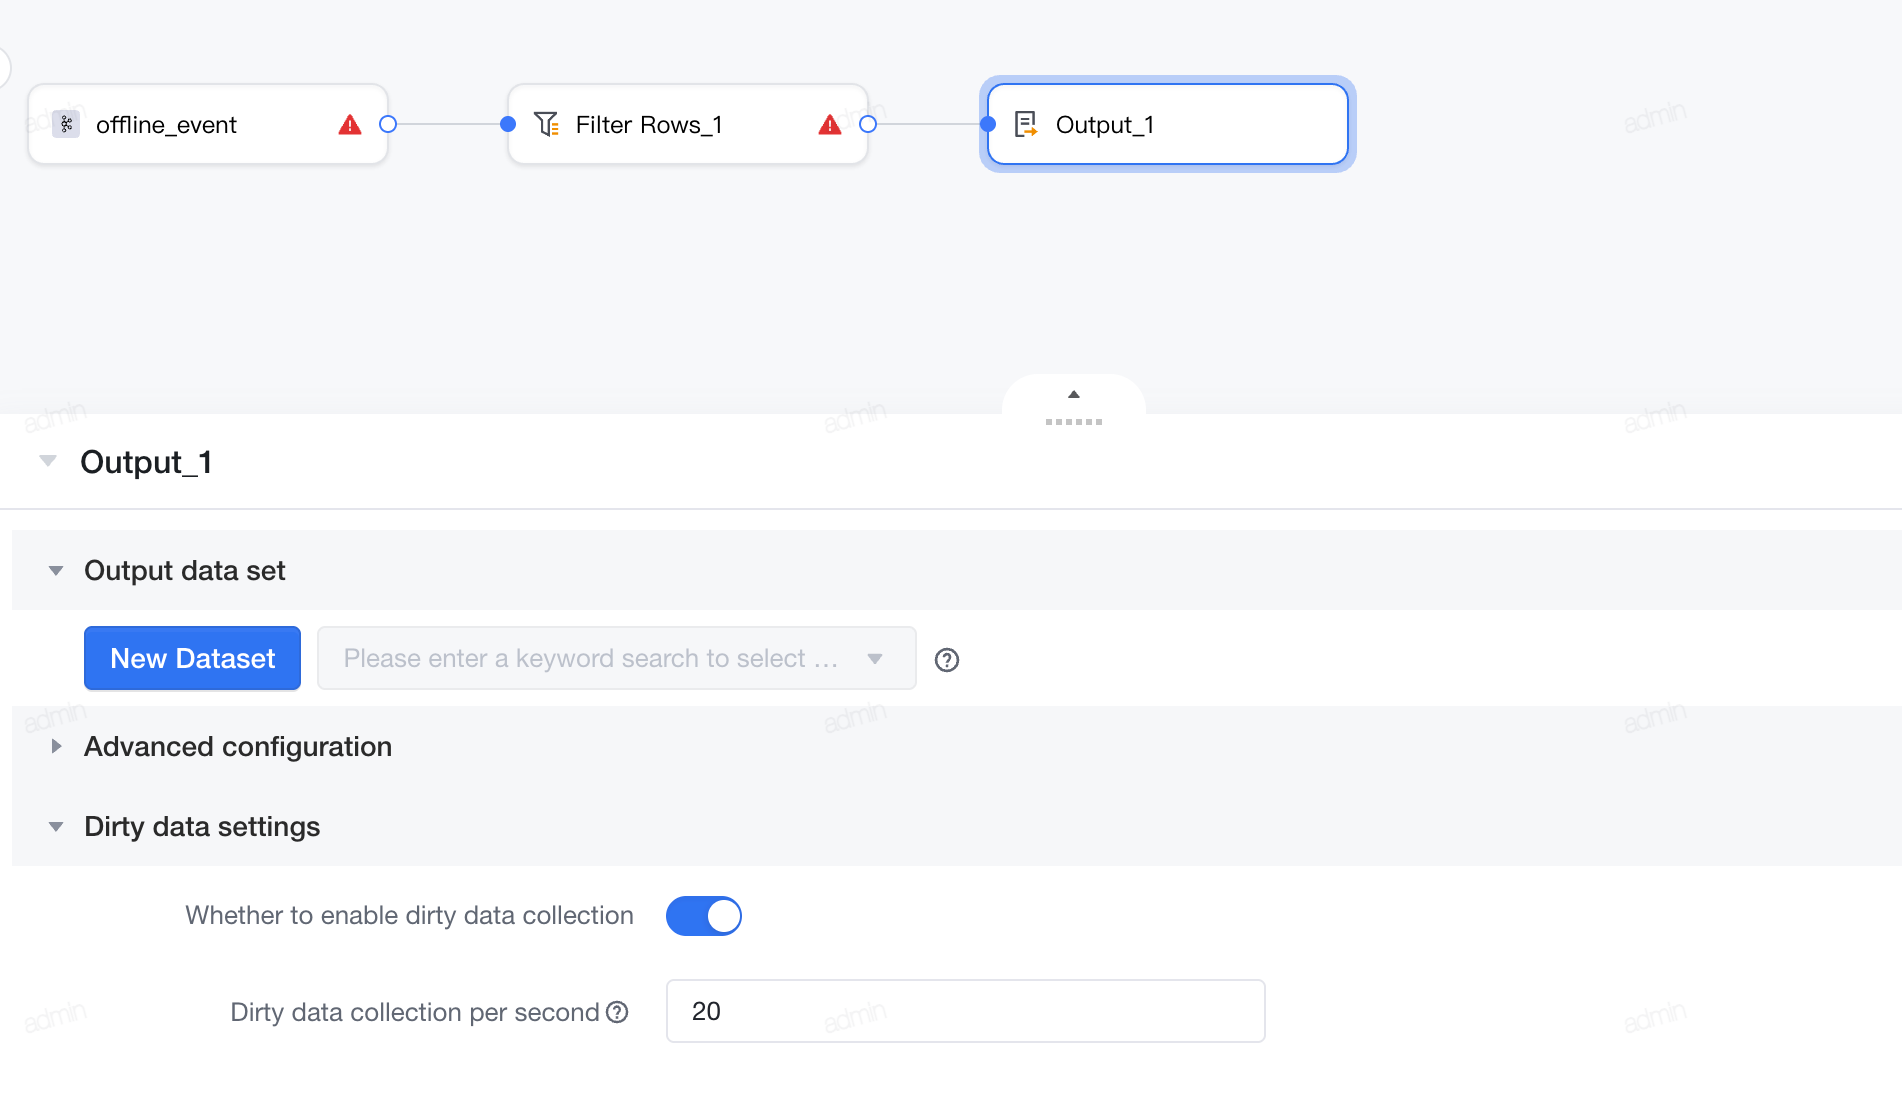The width and height of the screenshot is (1902, 1096).
Task: Click the help icon beside dataset dropdown
Action: 946,659
